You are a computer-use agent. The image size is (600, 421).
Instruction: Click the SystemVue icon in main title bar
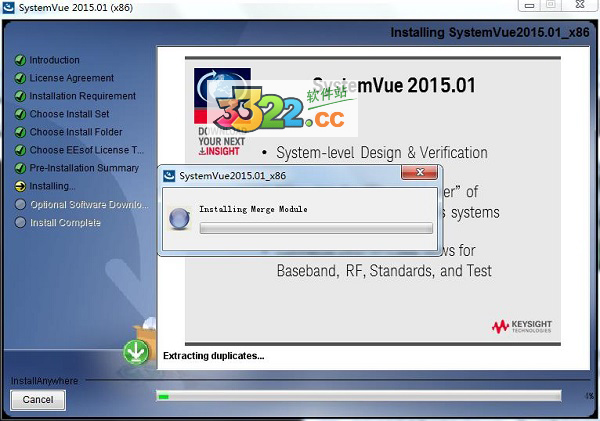(9, 8)
